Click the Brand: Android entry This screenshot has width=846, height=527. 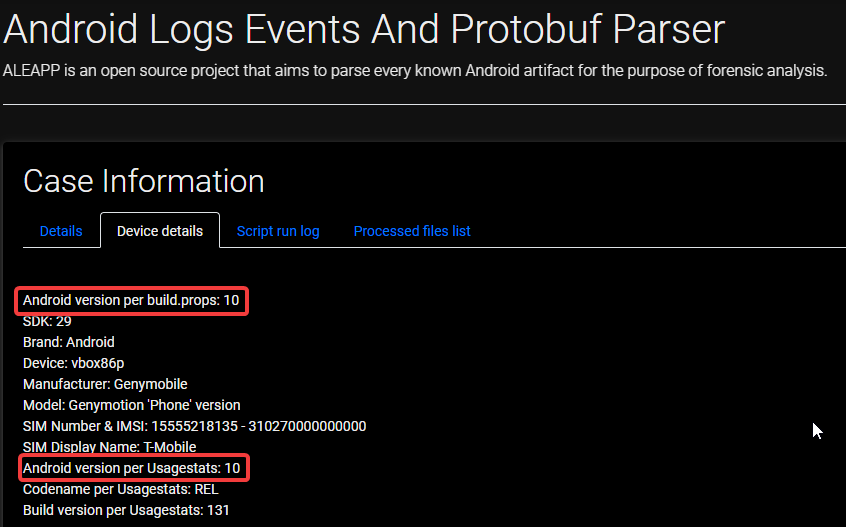point(68,342)
